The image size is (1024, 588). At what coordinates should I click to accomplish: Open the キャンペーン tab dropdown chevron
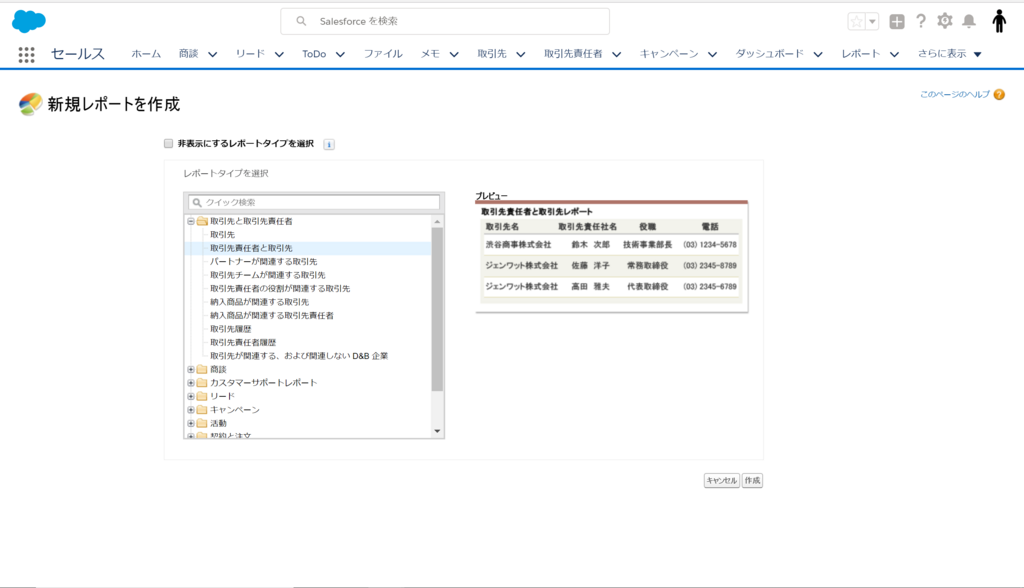712,54
